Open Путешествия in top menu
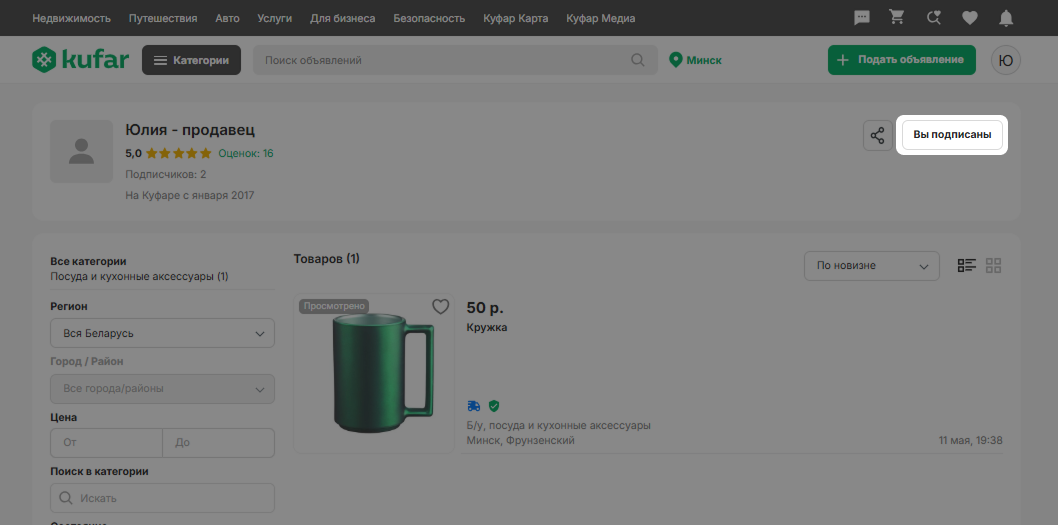The width and height of the screenshot is (1058, 525). (x=163, y=18)
